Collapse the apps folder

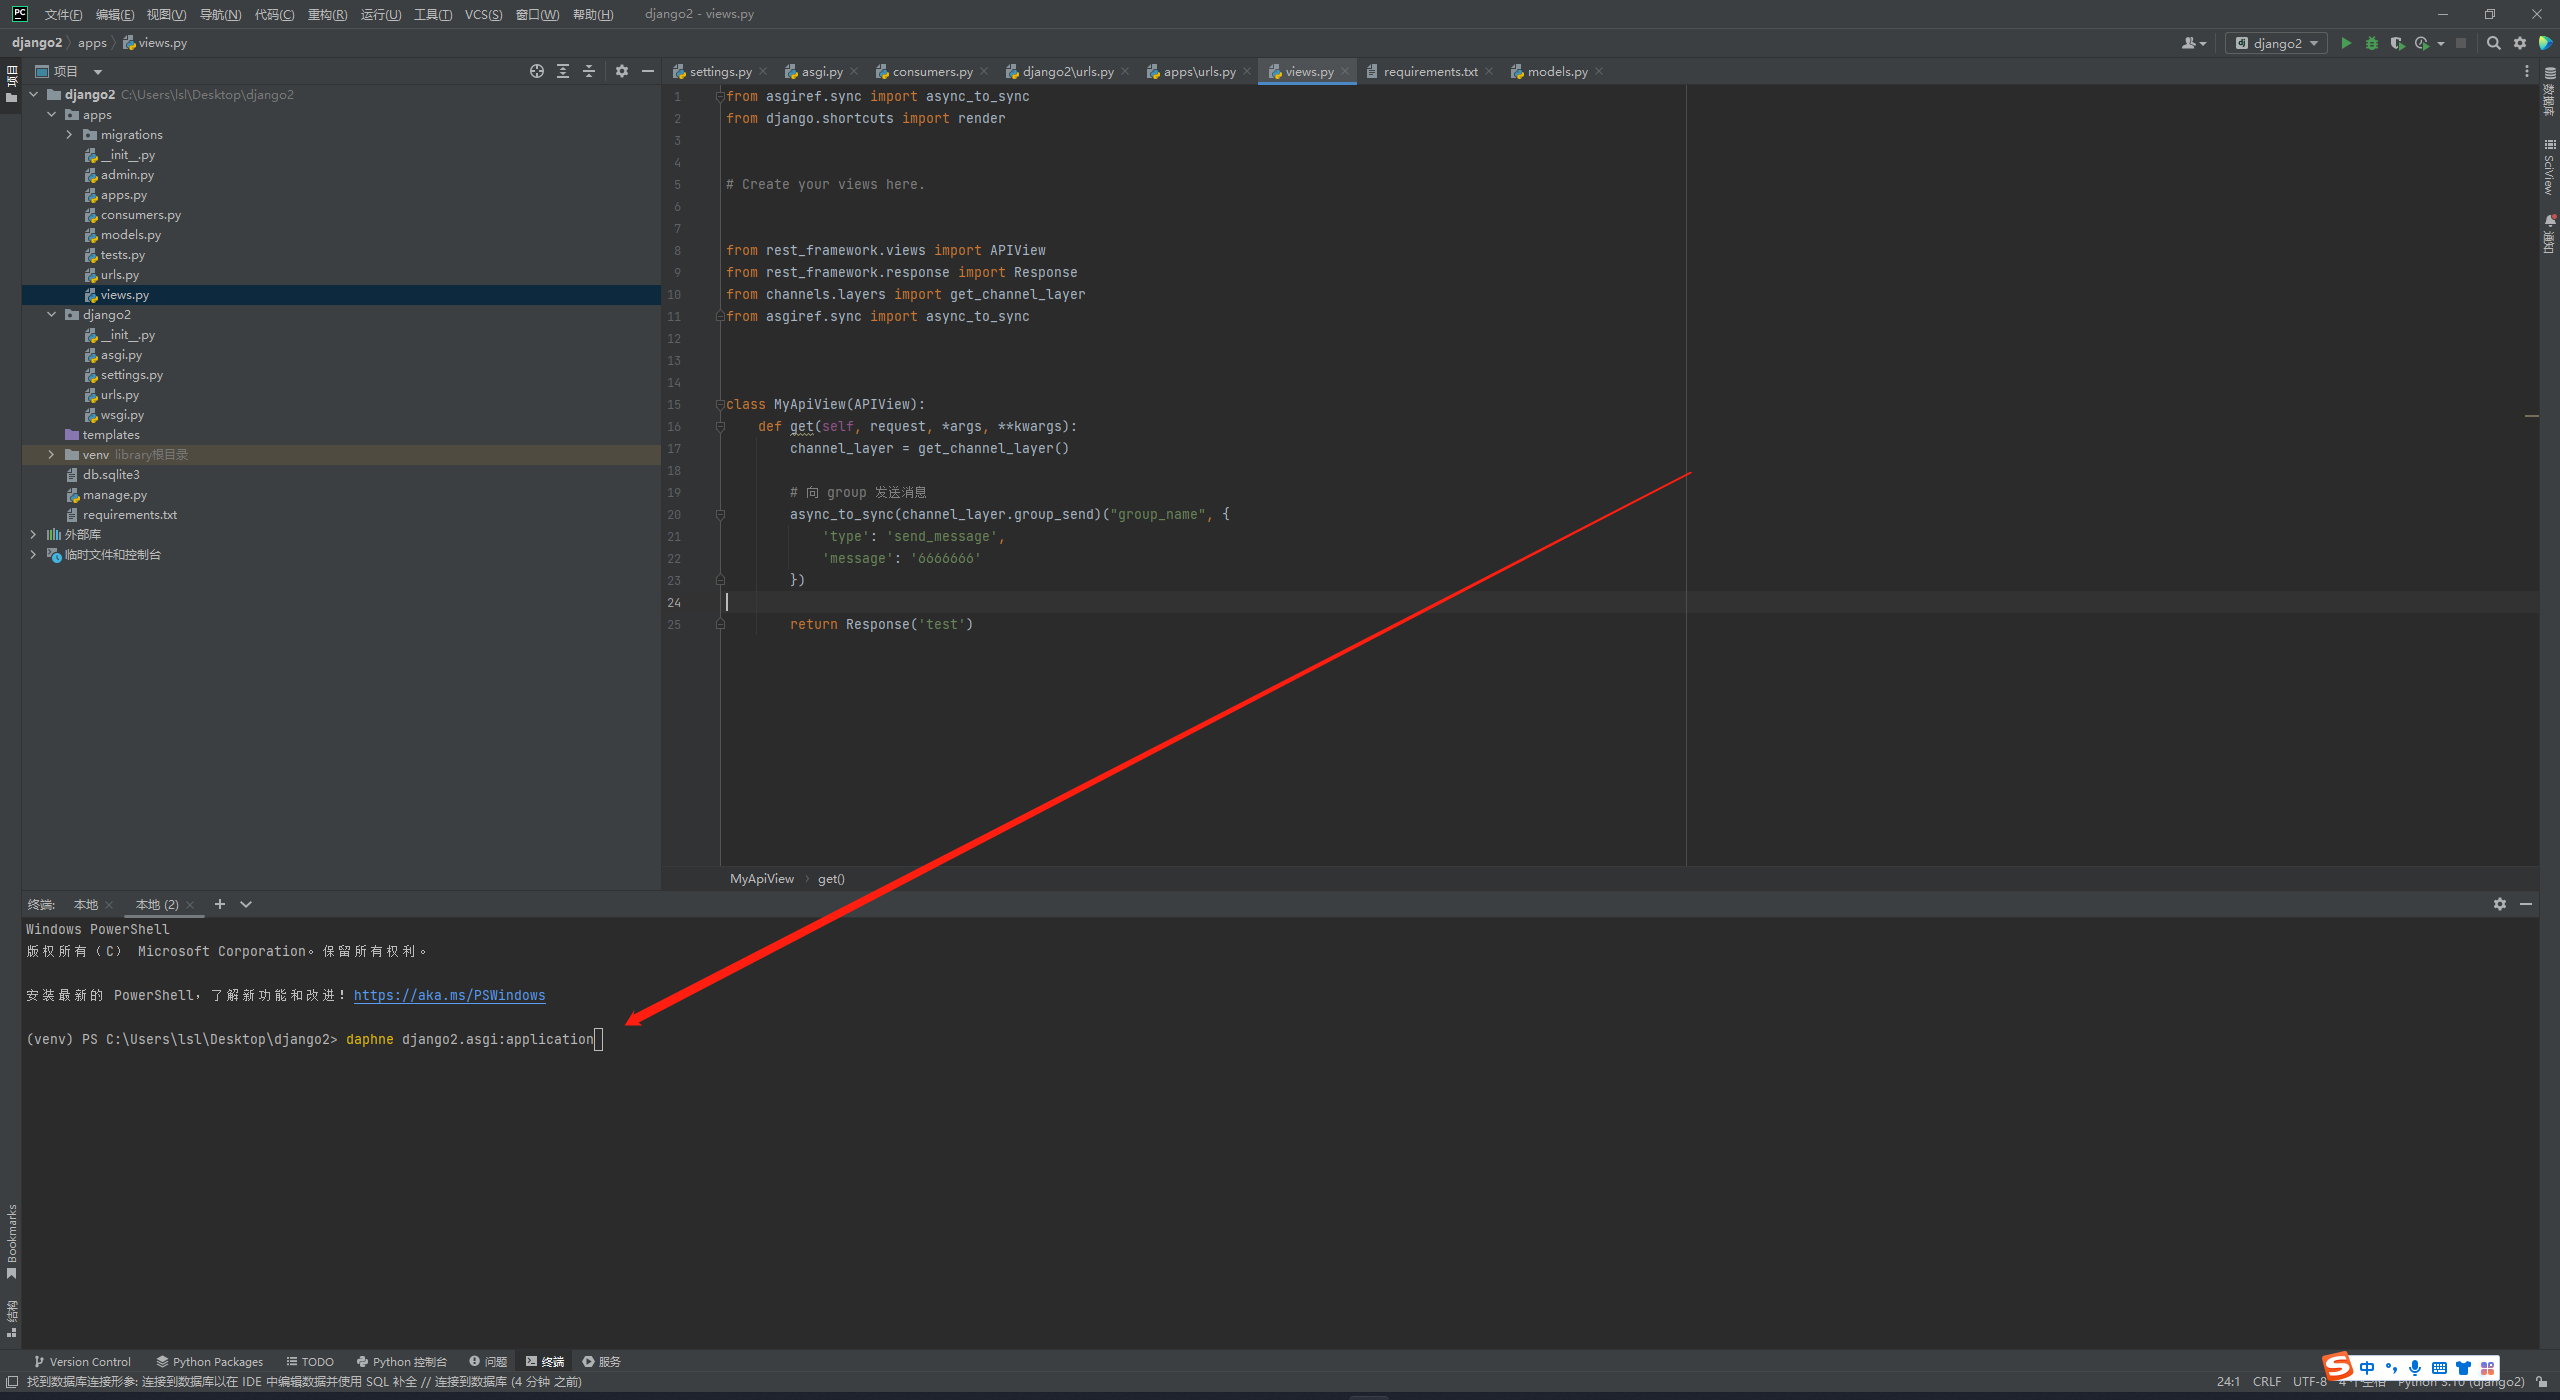click(52, 115)
